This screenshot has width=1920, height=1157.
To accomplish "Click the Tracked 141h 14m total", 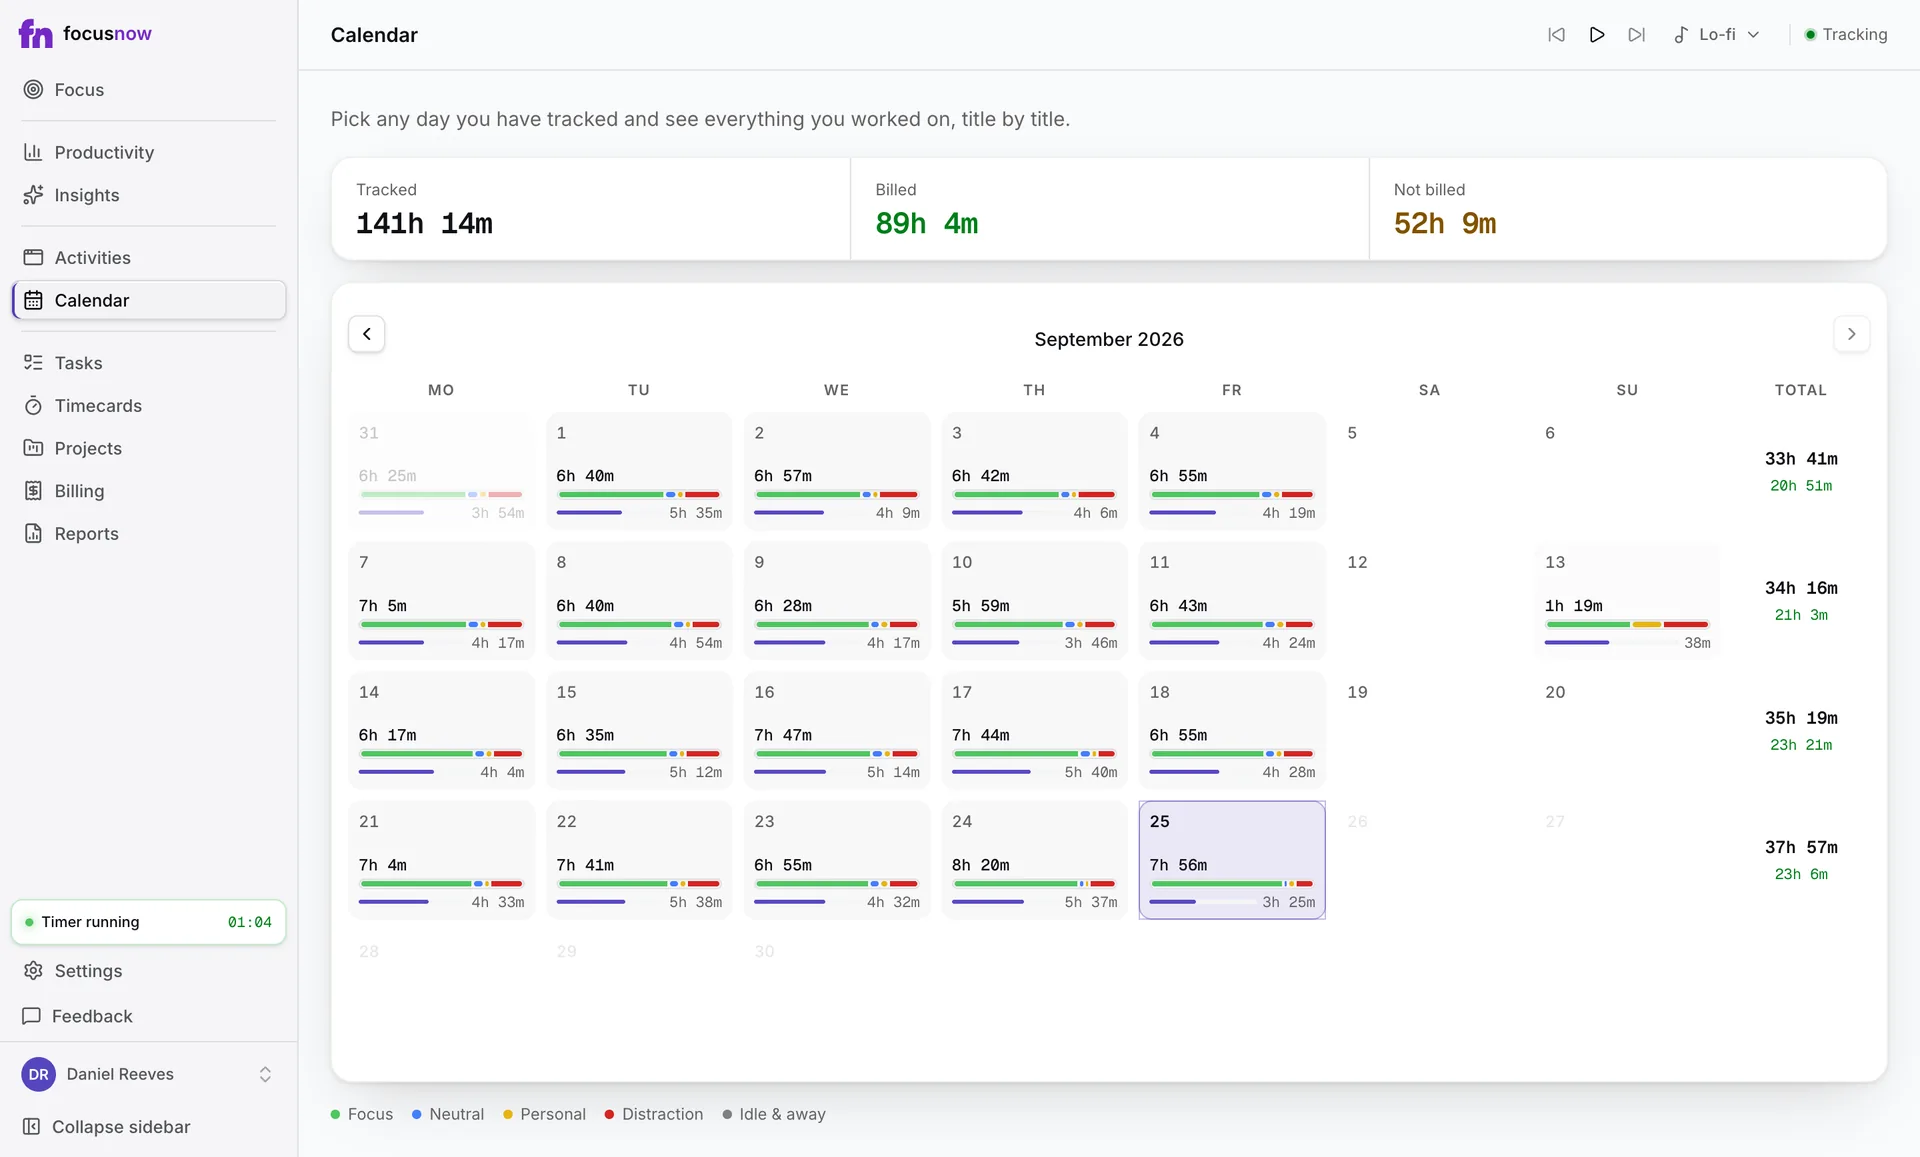I will click(x=424, y=224).
